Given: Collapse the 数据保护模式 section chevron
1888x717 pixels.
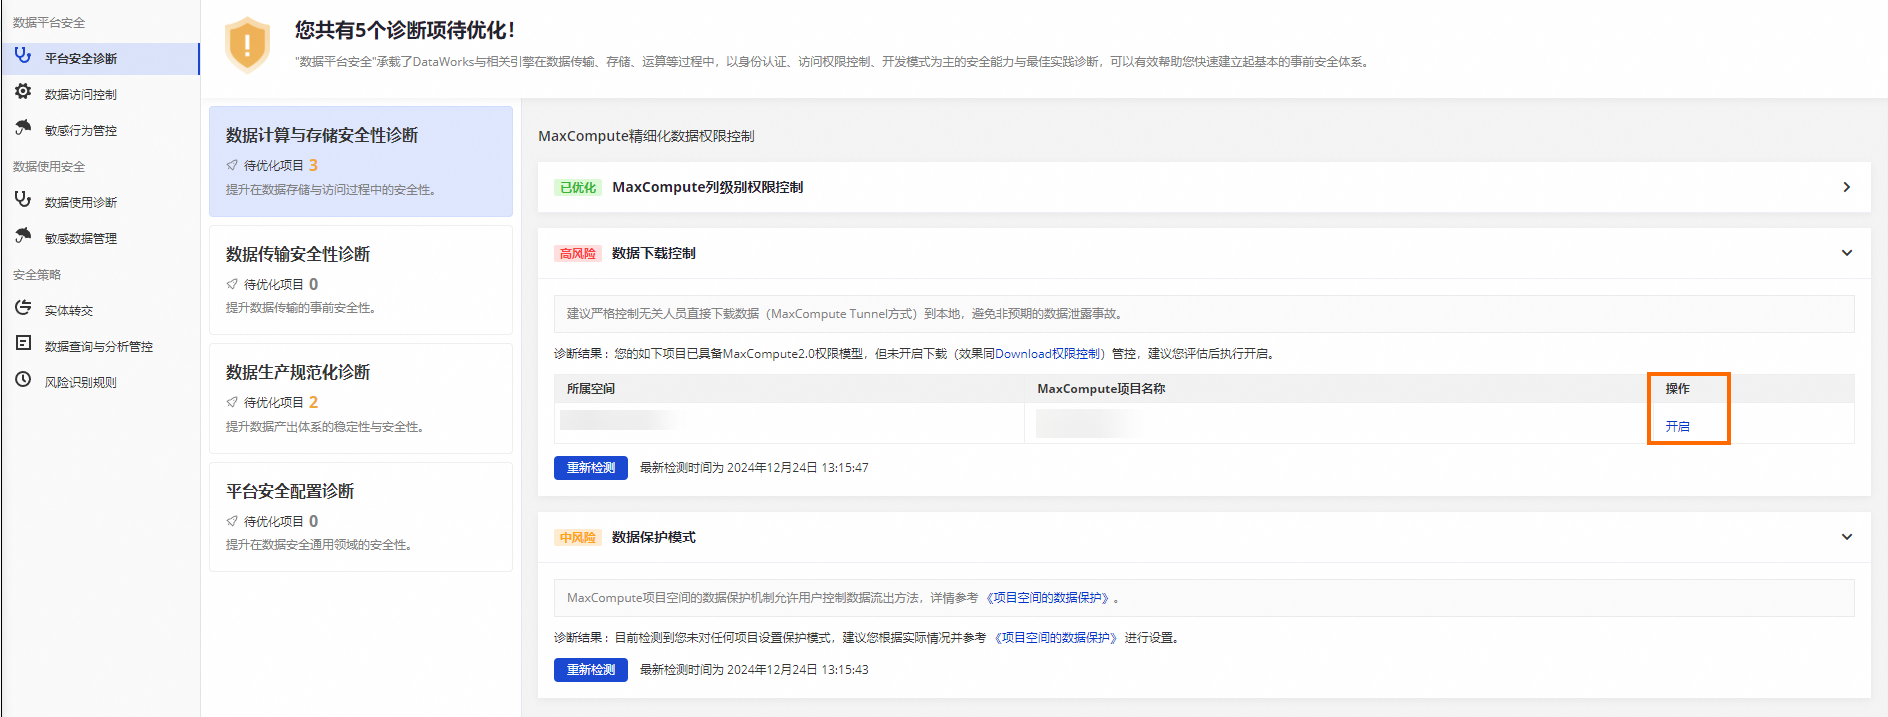Looking at the screenshot, I should coord(1846,537).
